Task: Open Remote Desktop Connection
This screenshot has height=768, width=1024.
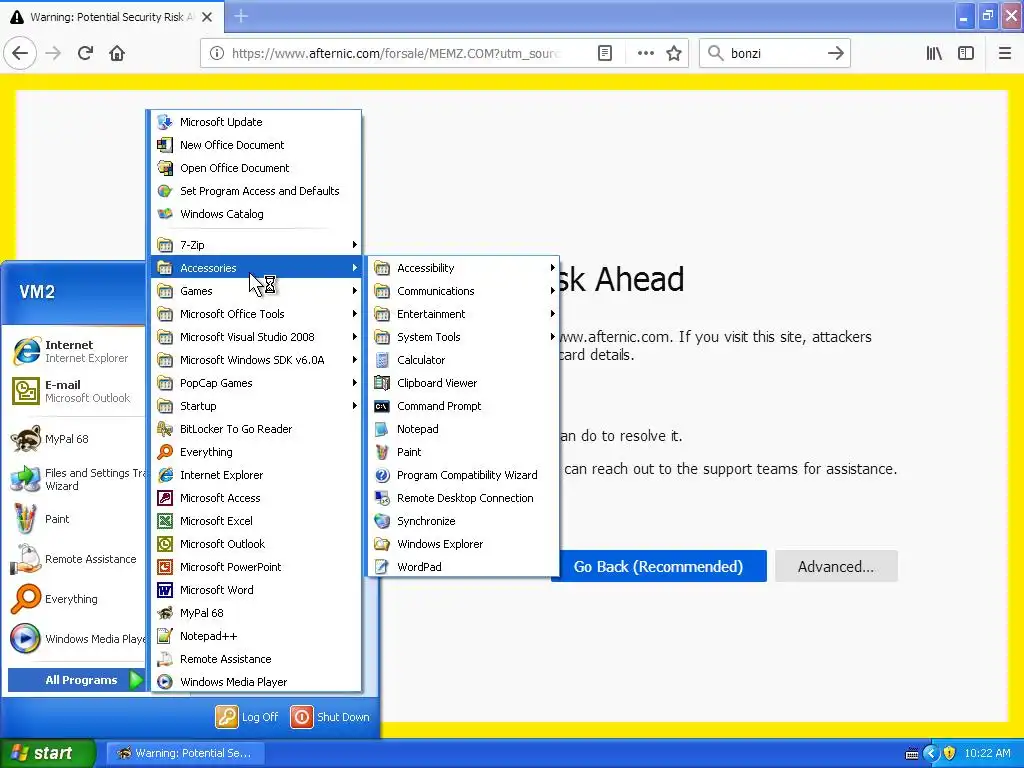Action: click(463, 498)
